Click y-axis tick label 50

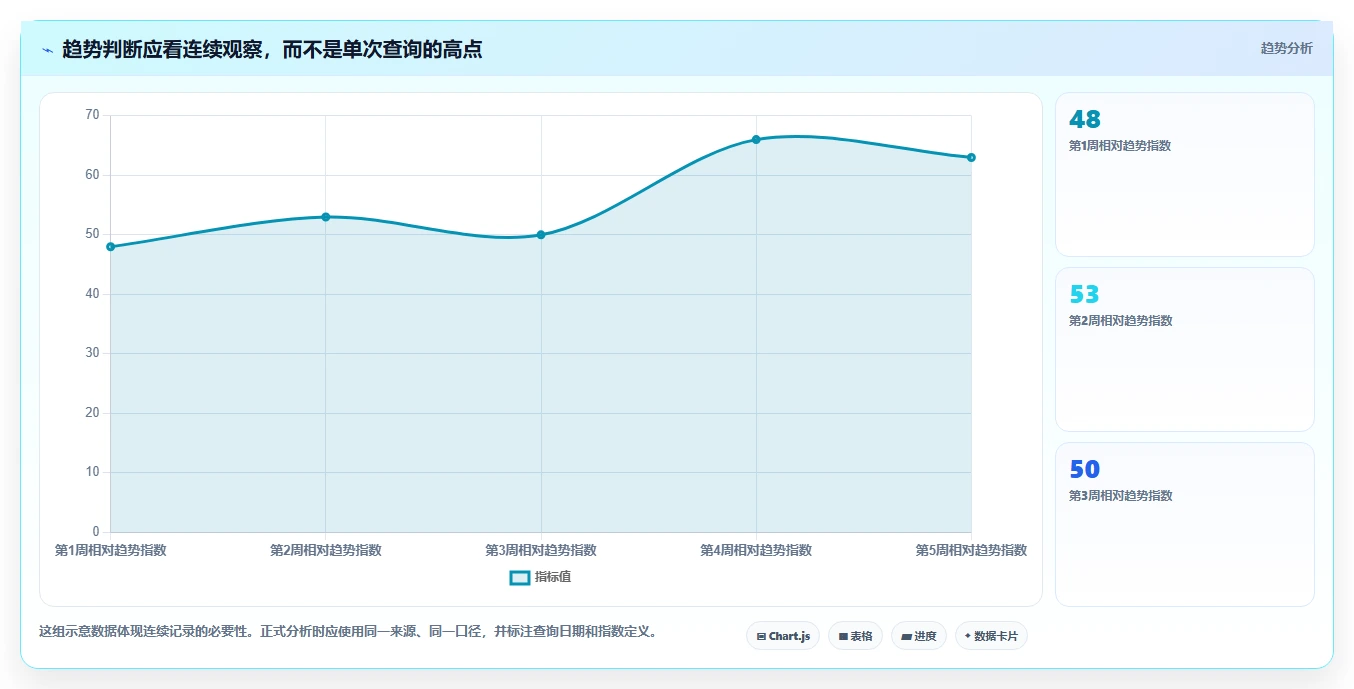[92, 234]
